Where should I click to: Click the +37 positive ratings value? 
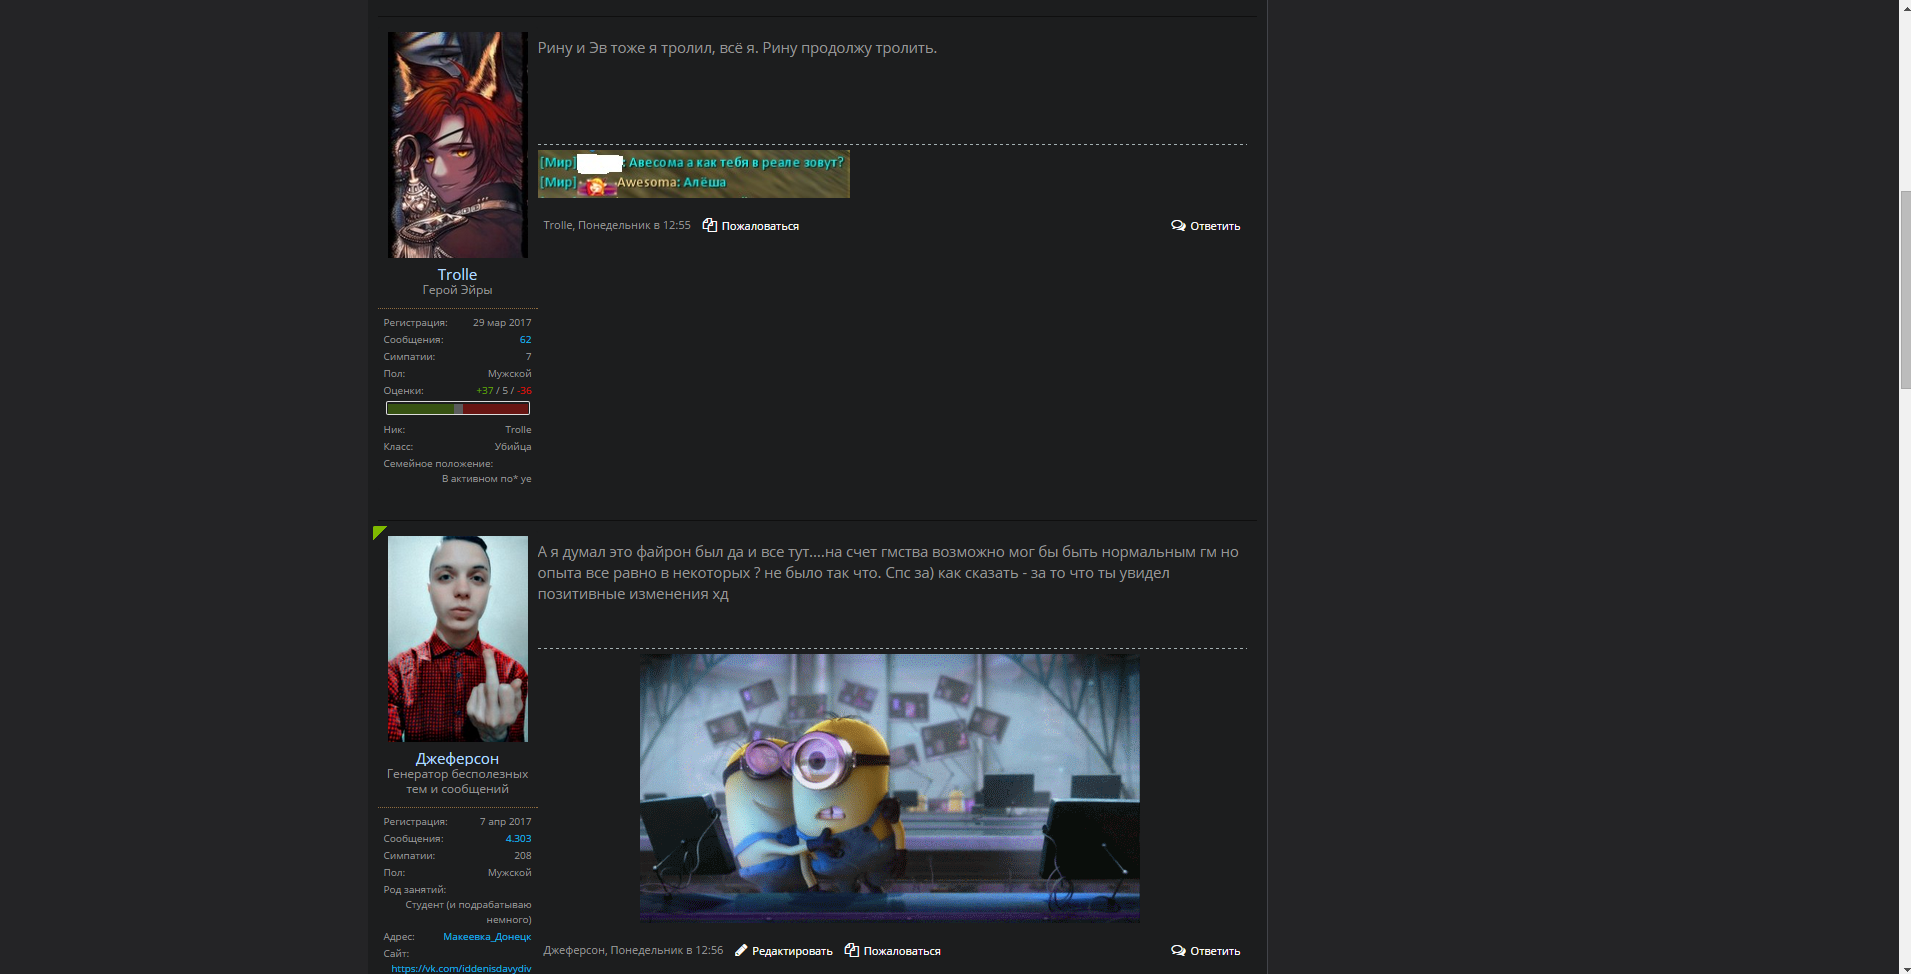point(485,391)
